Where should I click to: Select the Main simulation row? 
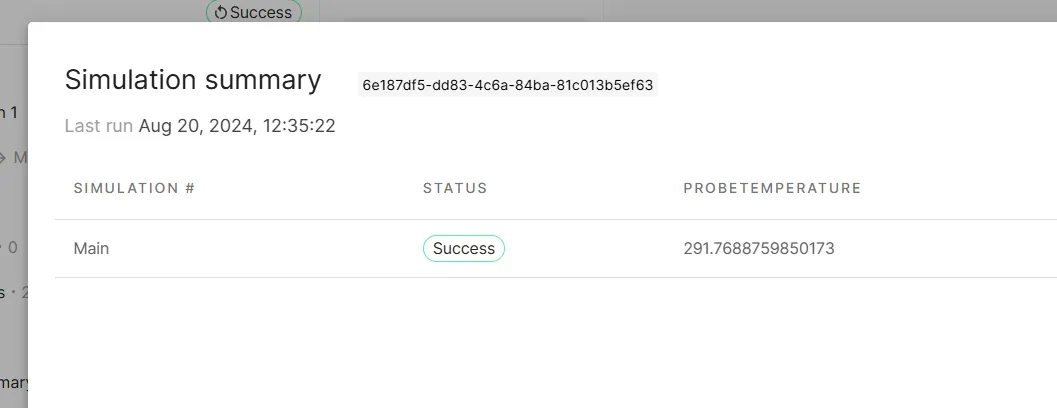555,248
